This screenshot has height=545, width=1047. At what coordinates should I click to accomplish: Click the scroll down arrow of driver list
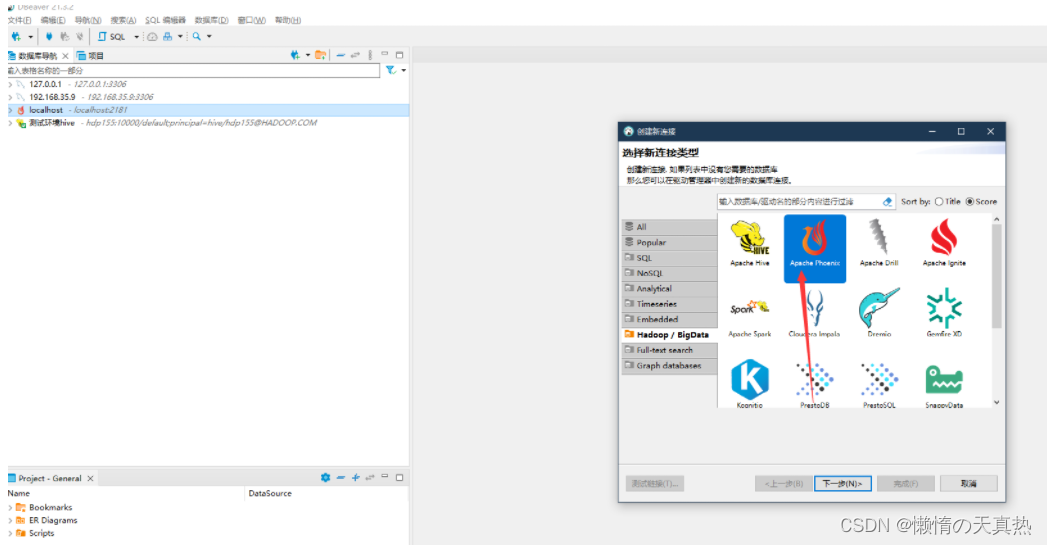click(996, 403)
